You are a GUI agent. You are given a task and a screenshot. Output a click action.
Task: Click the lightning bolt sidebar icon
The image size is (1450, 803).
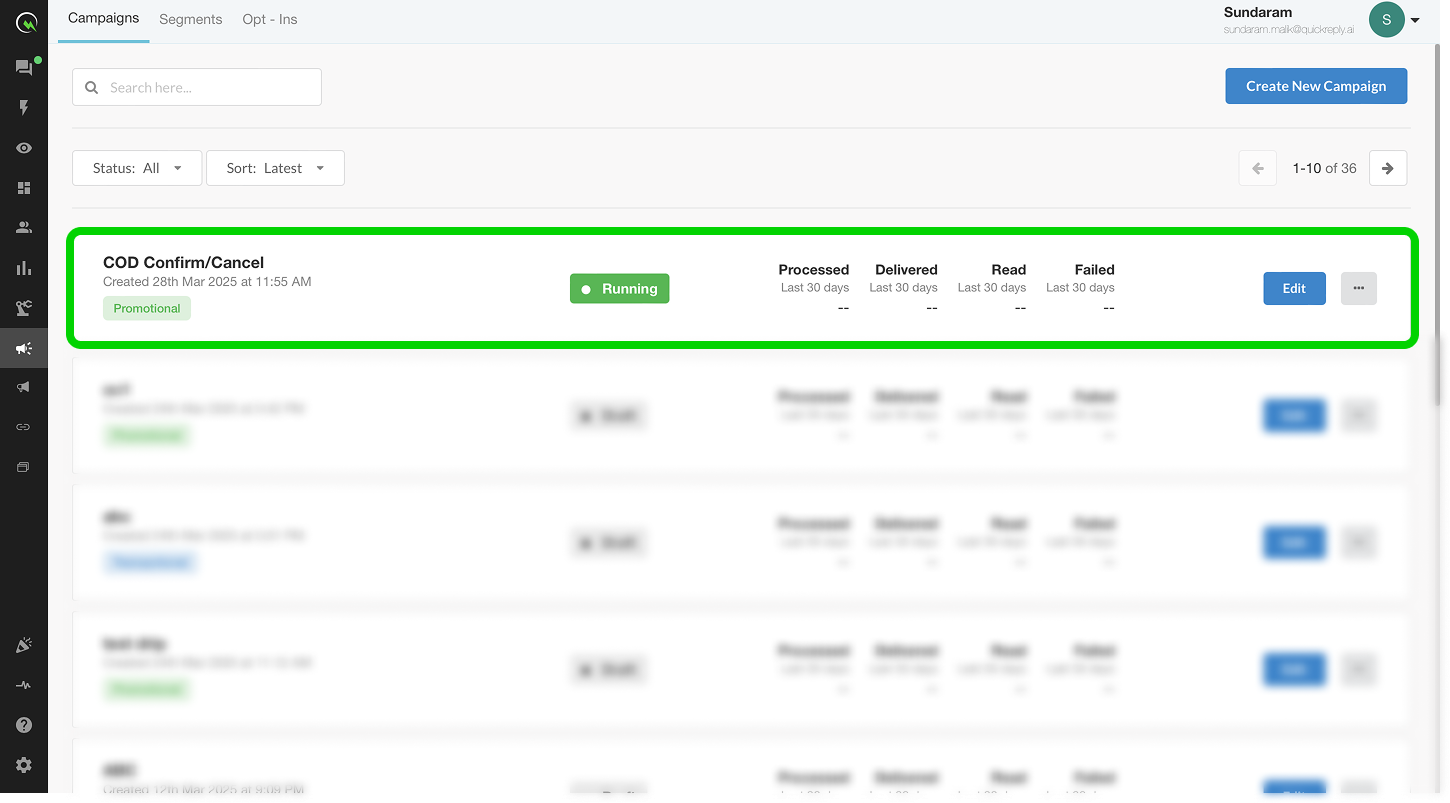point(24,108)
